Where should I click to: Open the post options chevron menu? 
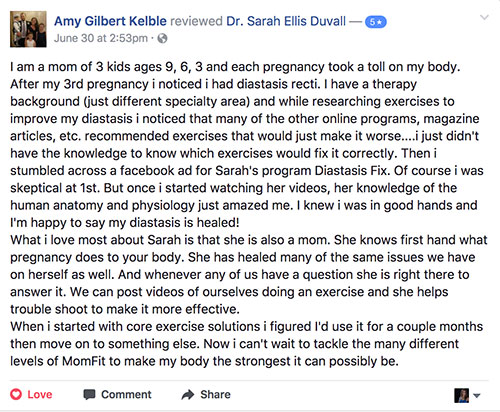[484, 17]
